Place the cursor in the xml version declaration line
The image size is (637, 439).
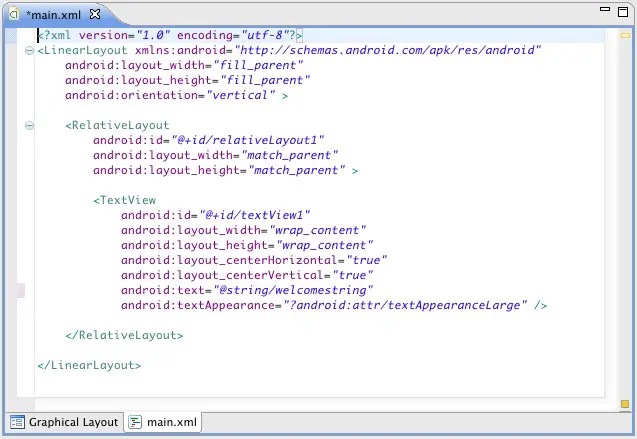[170, 35]
